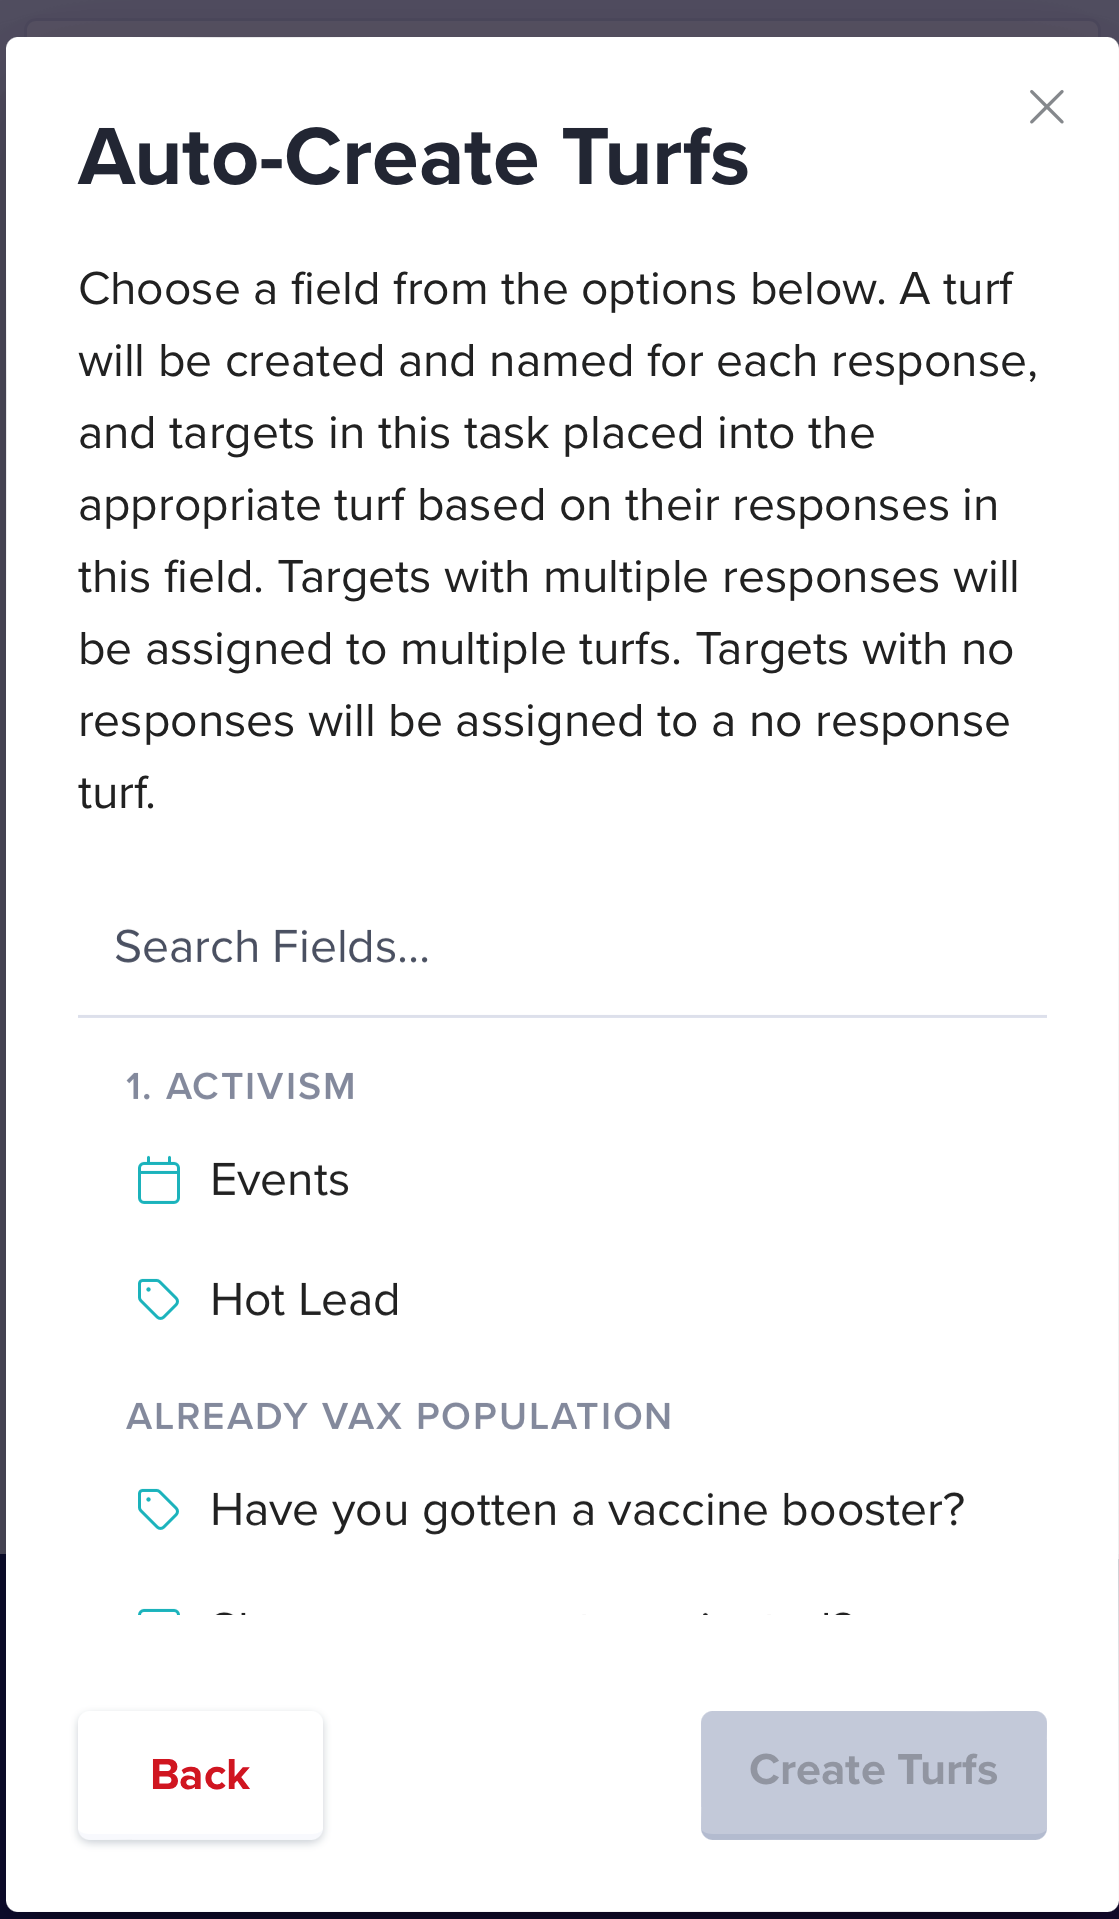Select the cut-off field at the list bottom
Viewport: 1119px width, 1919px height.
562,1612
